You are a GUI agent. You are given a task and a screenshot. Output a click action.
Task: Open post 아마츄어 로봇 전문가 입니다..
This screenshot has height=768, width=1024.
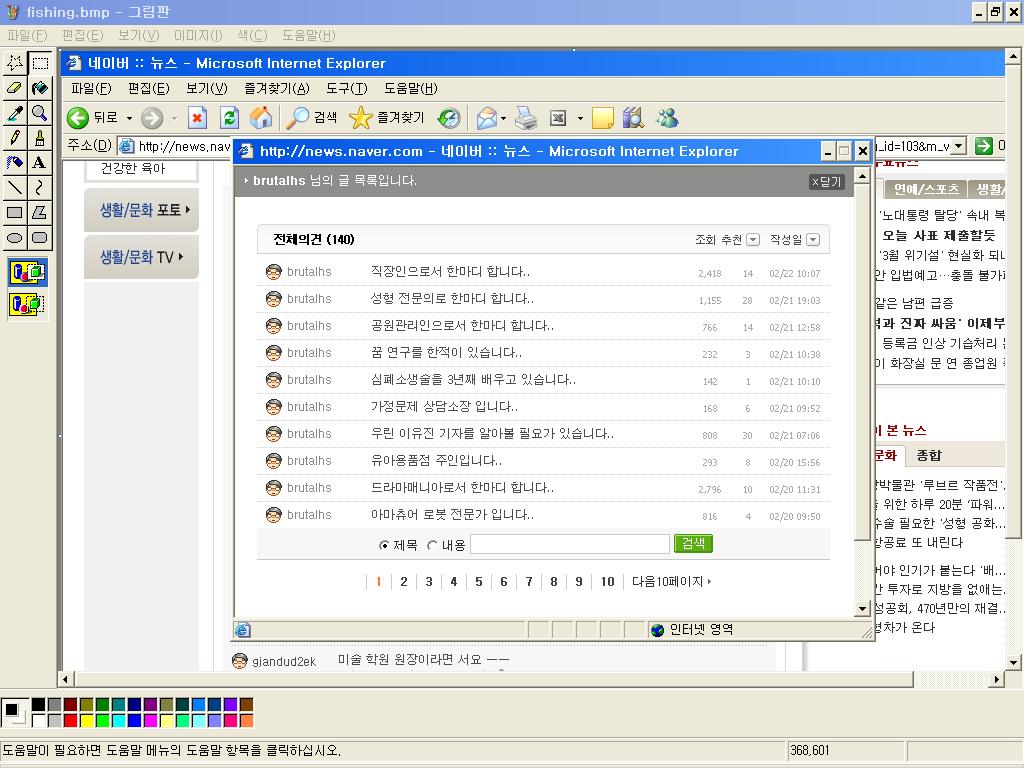[x=452, y=515]
